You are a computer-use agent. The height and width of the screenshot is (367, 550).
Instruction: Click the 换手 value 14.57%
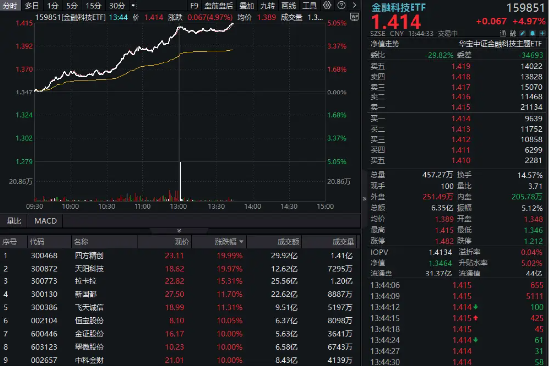530,175
